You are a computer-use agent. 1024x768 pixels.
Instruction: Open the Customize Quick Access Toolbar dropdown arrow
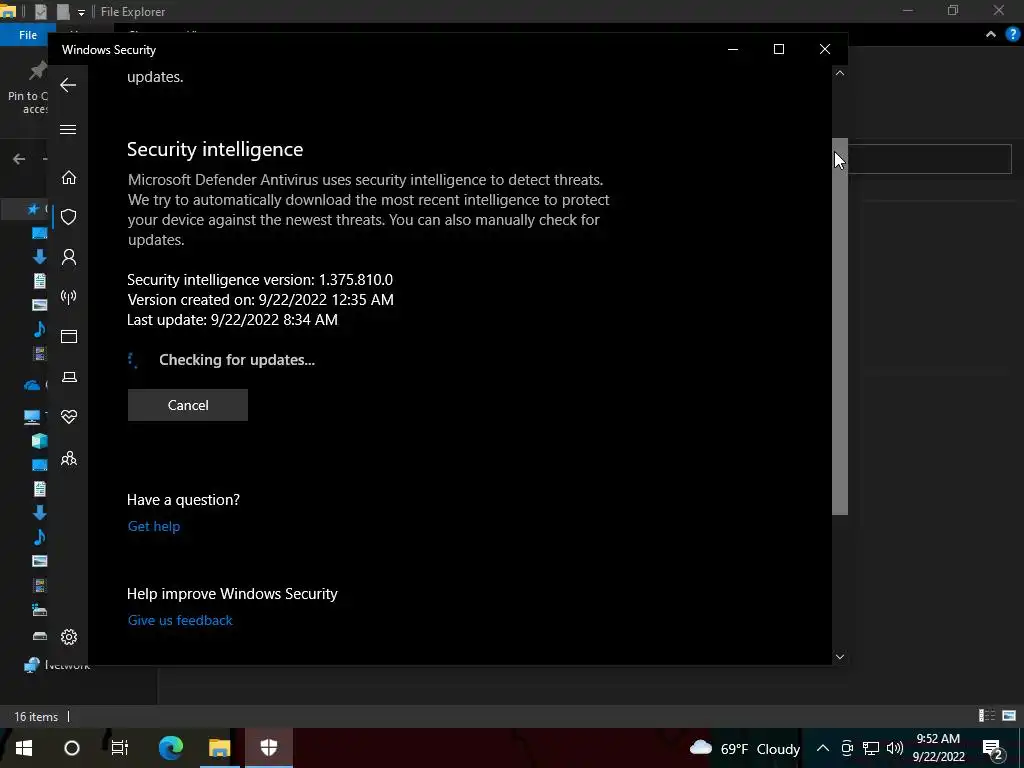(x=81, y=12)
